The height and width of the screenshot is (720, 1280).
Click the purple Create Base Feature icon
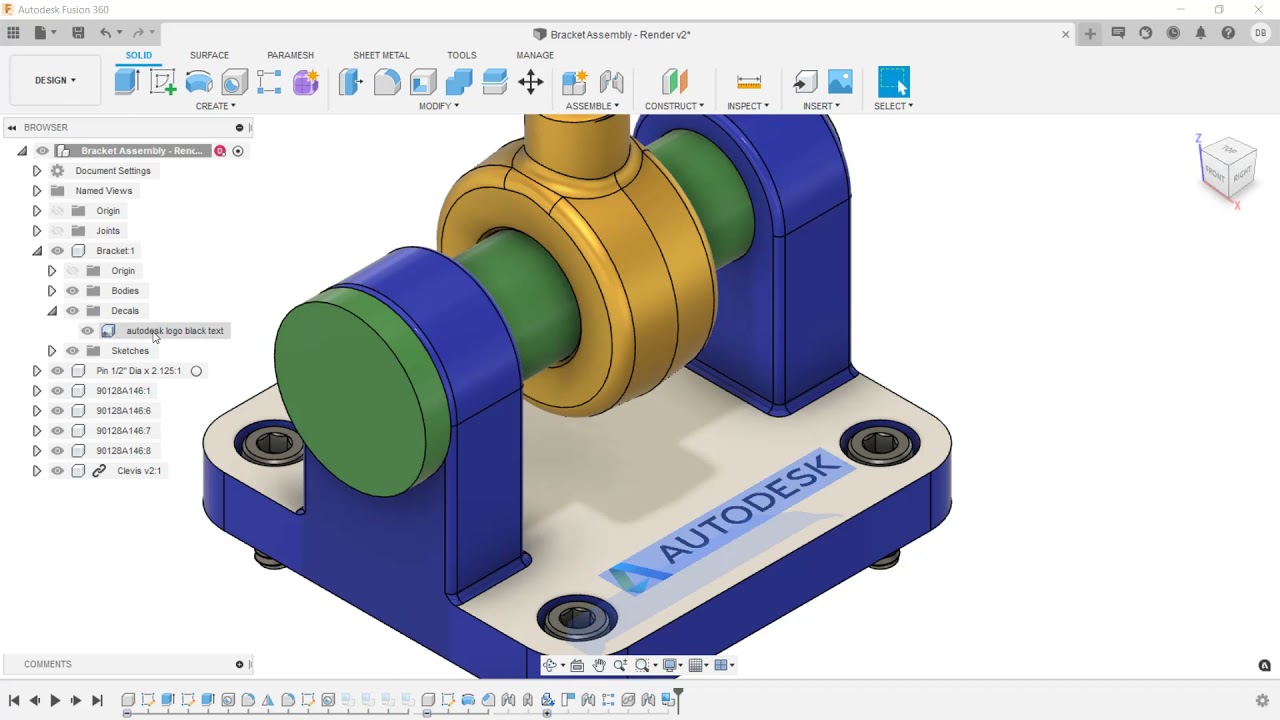pyautogui.click(x=306, y=82)
